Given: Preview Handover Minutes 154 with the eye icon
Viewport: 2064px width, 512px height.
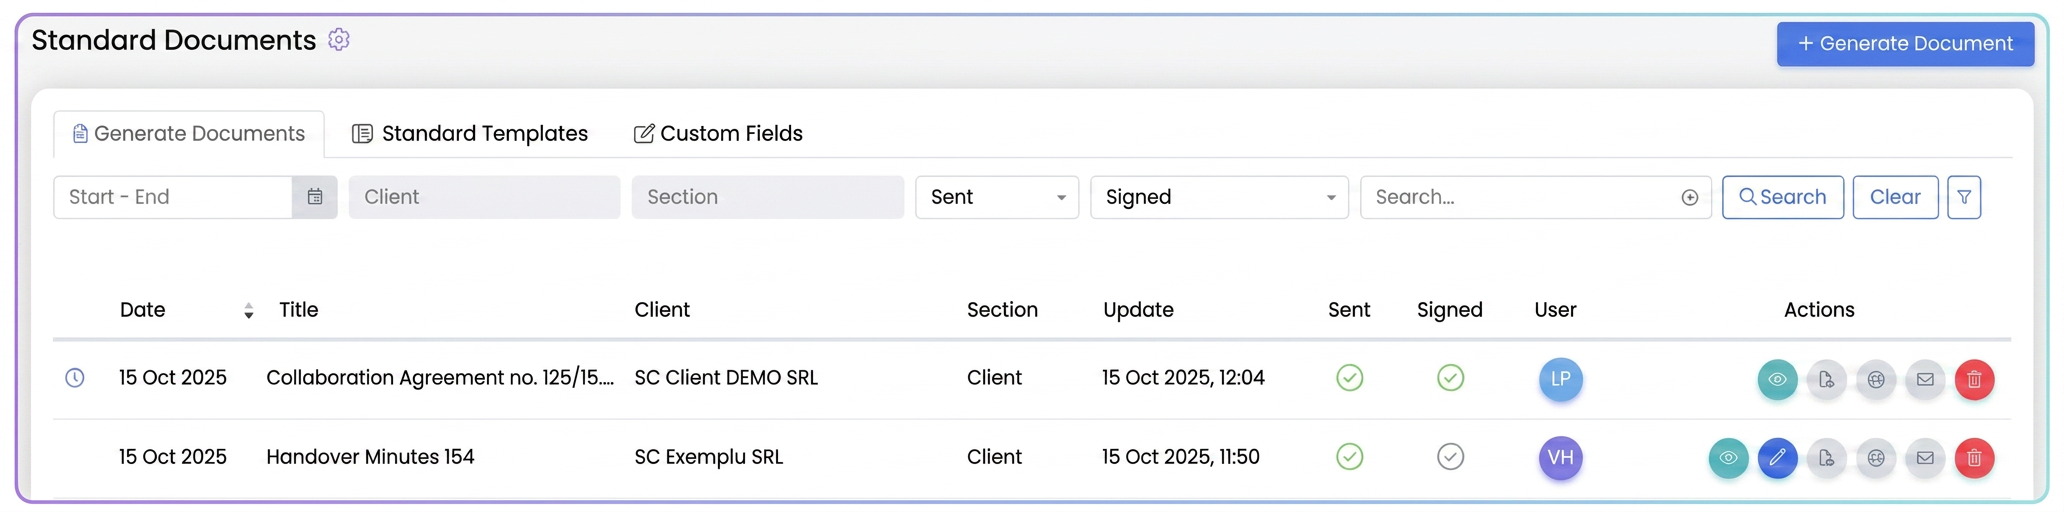Looking at the screenshot, I should click(1728, 458).
